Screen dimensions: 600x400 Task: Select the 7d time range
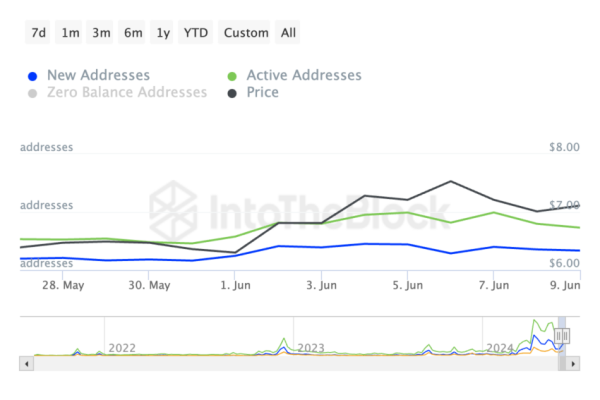click(38, 33)
